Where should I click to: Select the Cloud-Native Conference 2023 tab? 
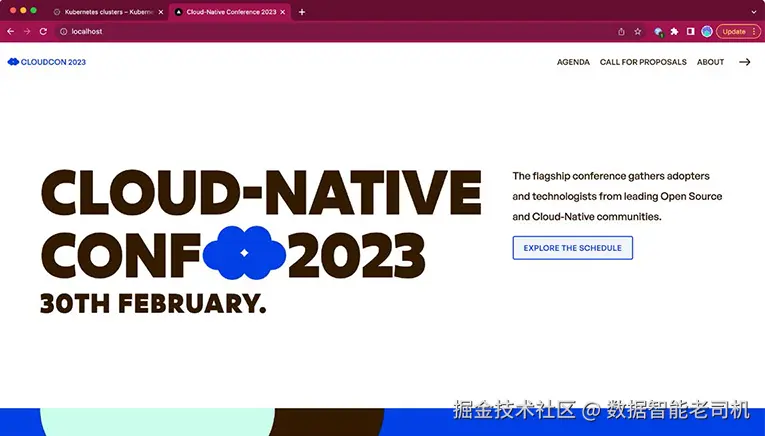point(230,12)
